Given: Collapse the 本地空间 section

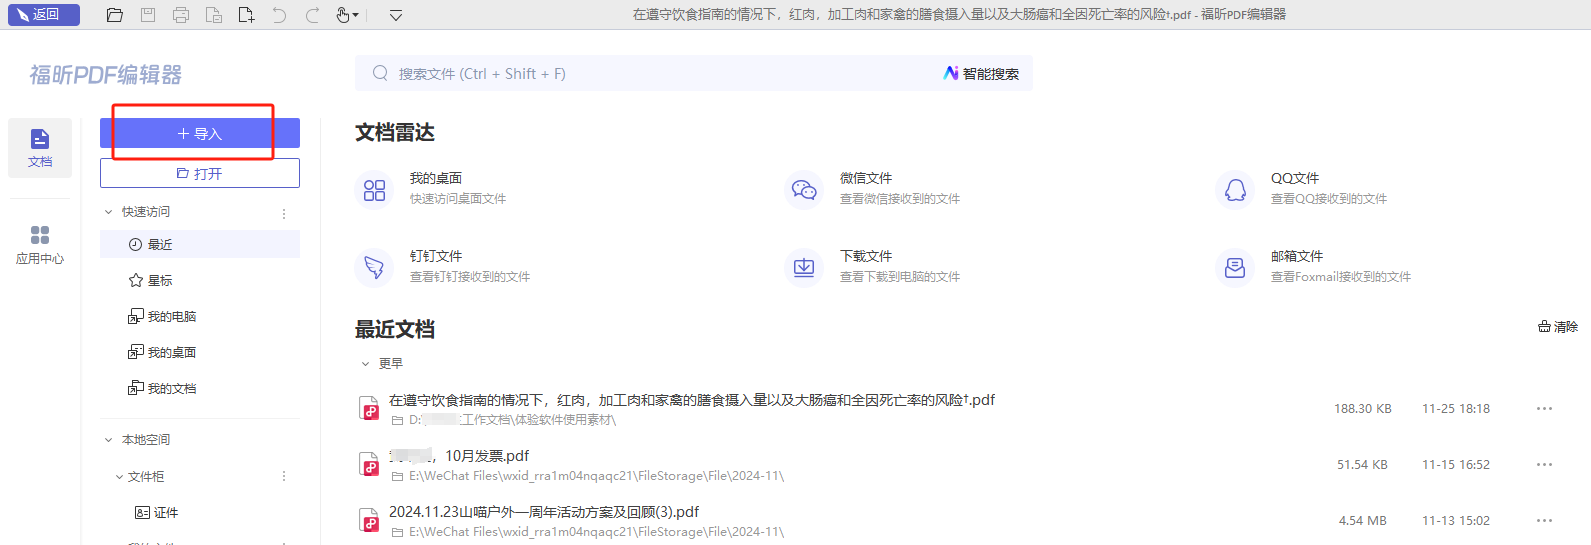Looking at the screenshot, I should (x=109, y=440).
